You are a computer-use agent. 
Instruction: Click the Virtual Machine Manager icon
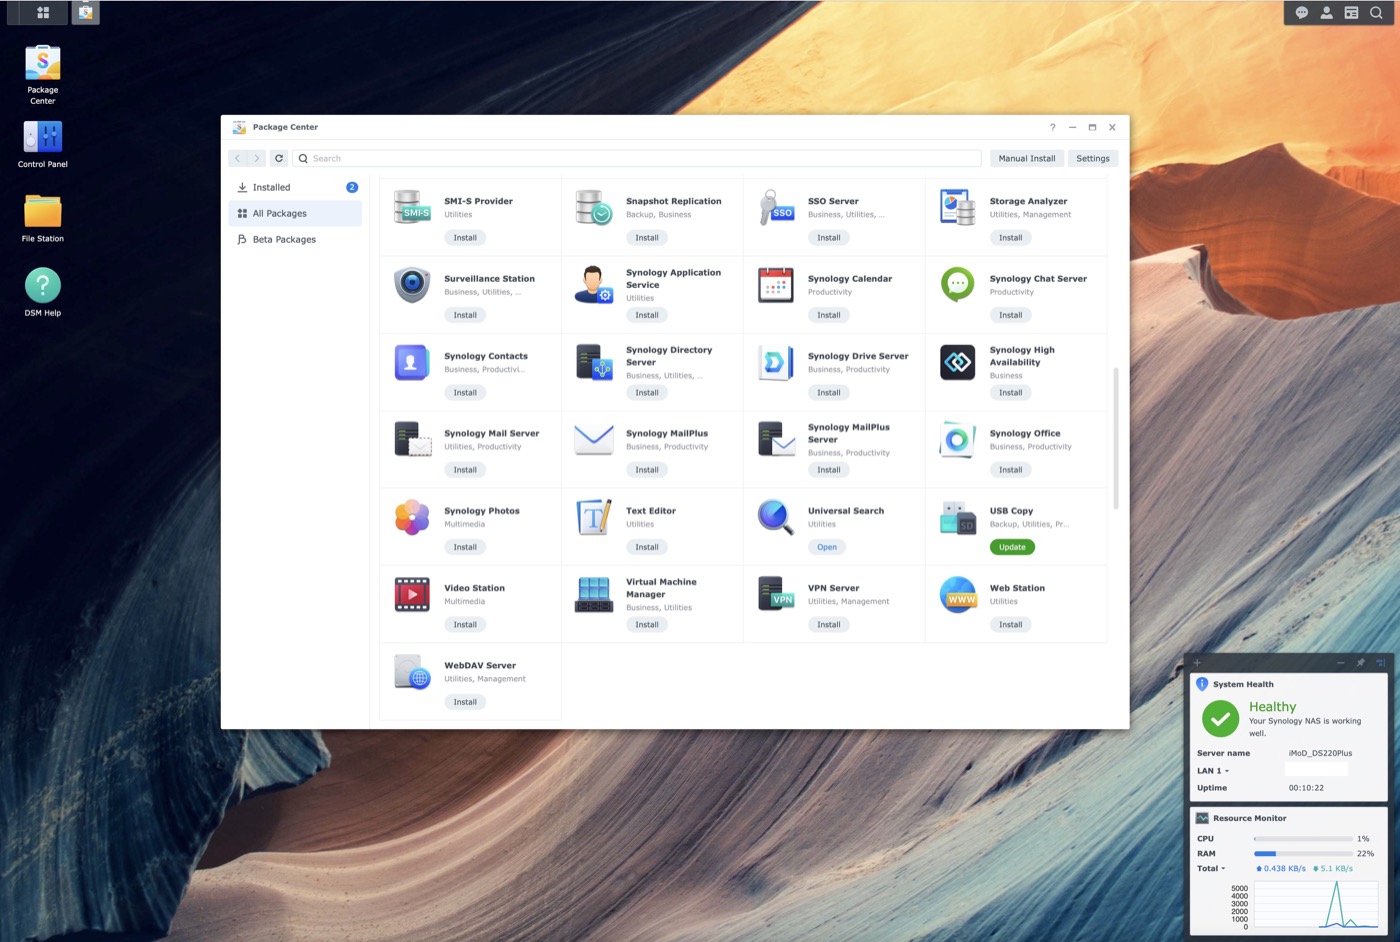[x=594, y=594]
